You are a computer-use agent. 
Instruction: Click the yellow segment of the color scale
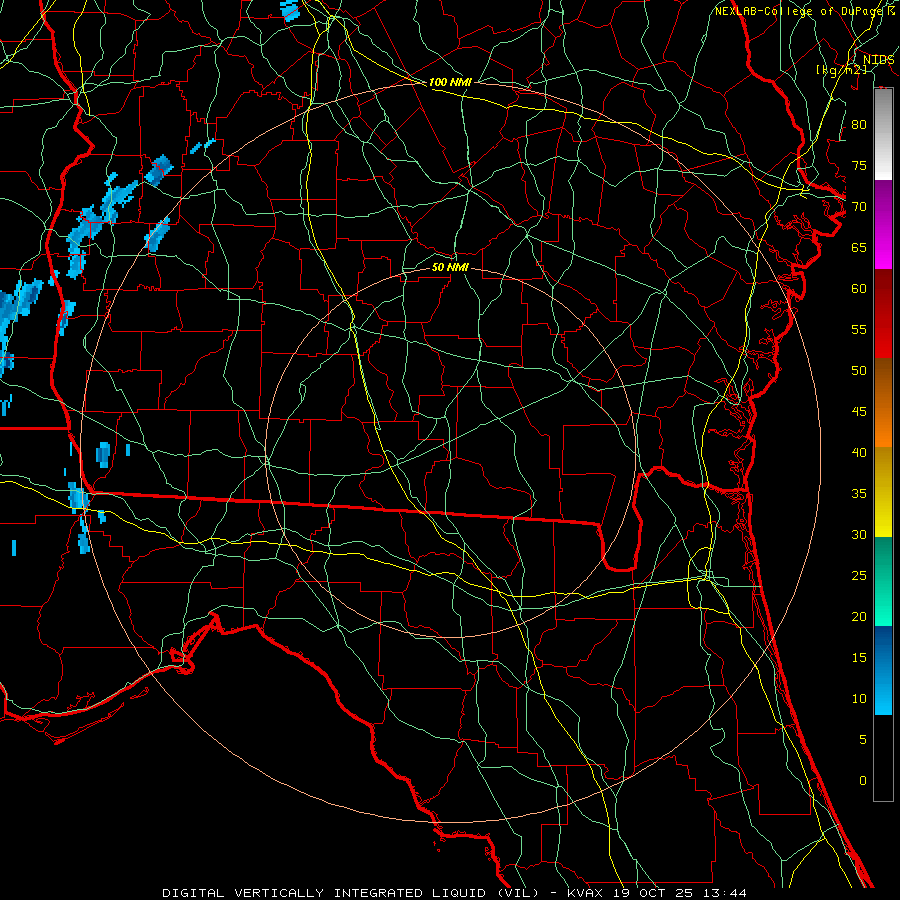883,492
